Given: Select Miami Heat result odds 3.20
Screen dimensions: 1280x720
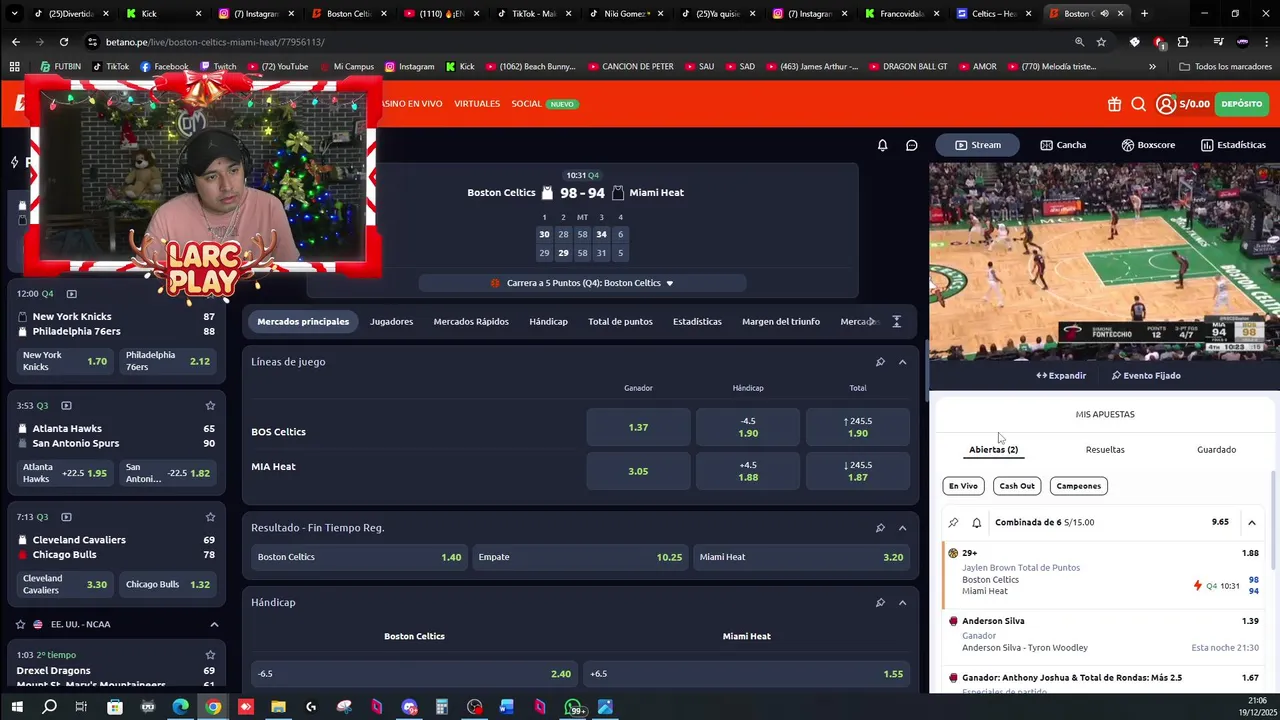Looking at the screenshot, I should point(801,557).
